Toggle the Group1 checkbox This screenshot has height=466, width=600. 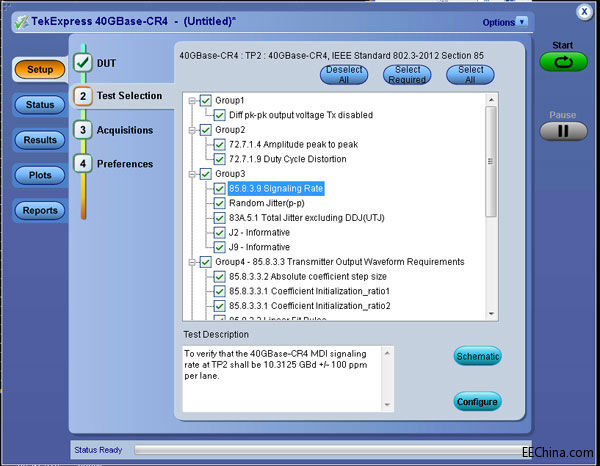pos(206,101)
